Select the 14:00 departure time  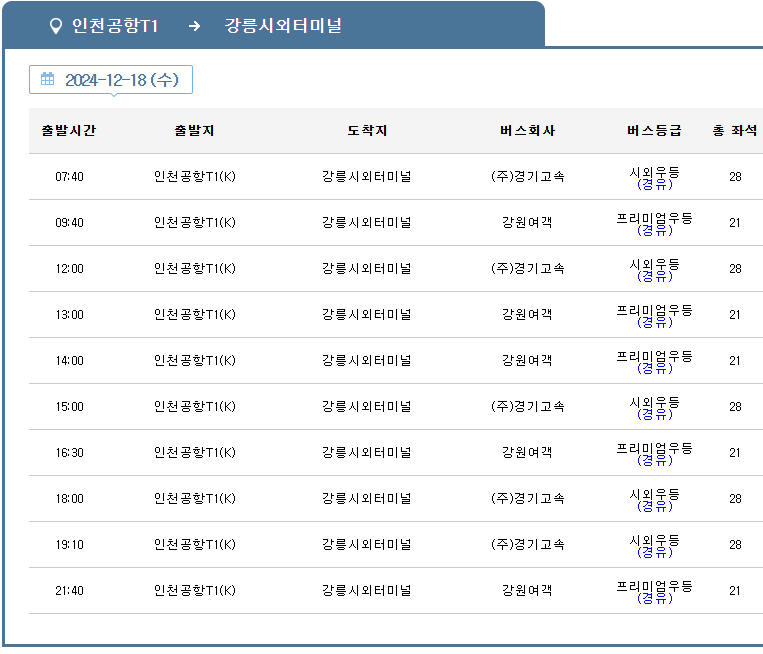tap(69, 361)
